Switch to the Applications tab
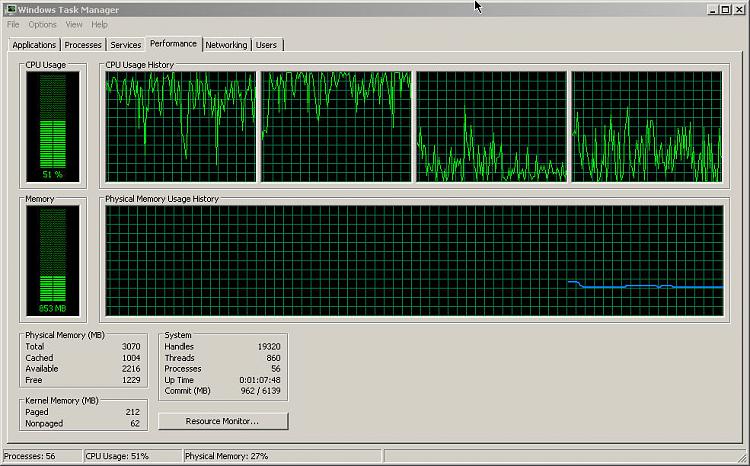 (x=34, y=45)
